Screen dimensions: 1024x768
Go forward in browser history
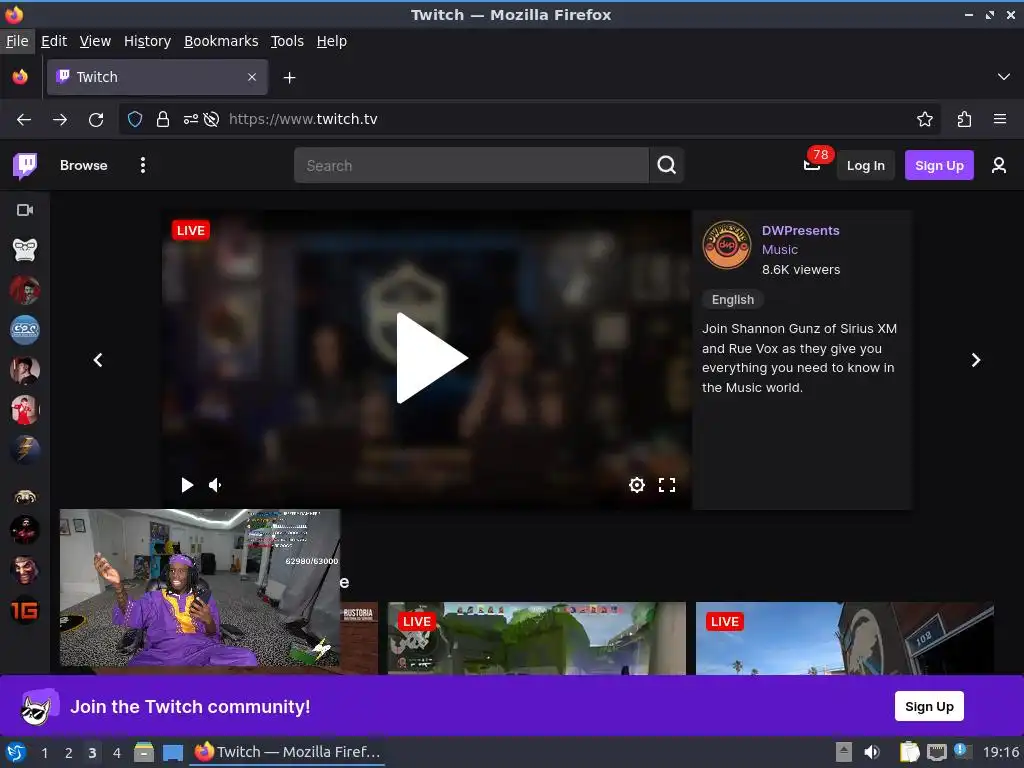(60, 120)
